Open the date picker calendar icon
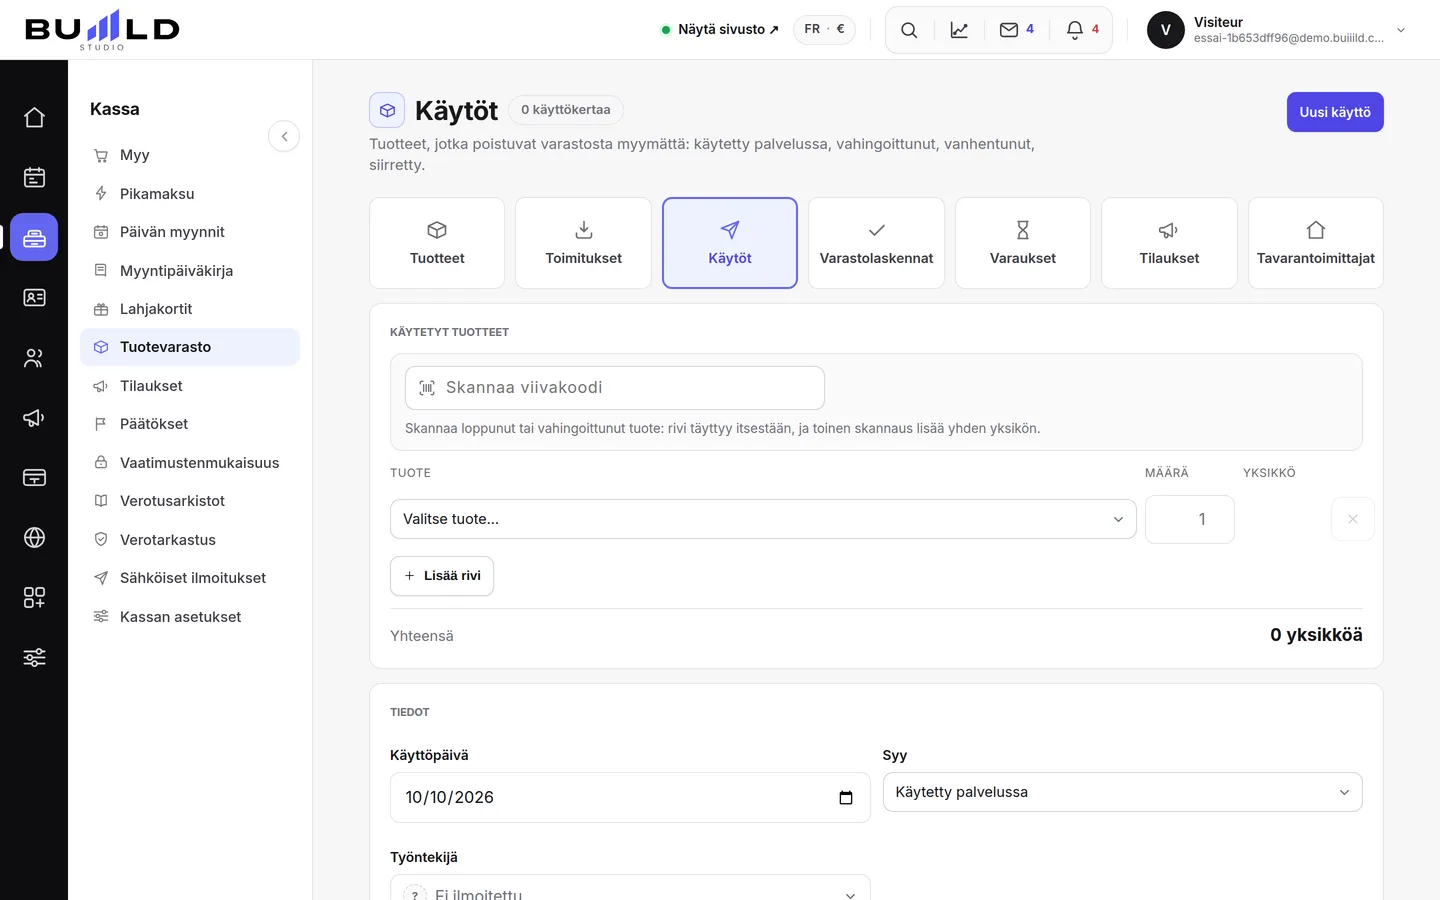 pos(846,798)
